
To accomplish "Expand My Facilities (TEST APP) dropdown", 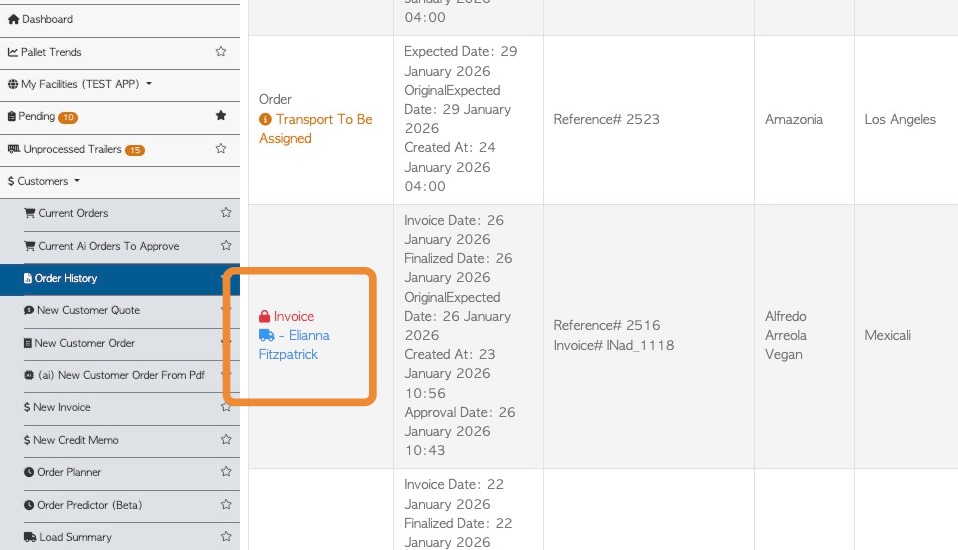I will click(149, 84).
